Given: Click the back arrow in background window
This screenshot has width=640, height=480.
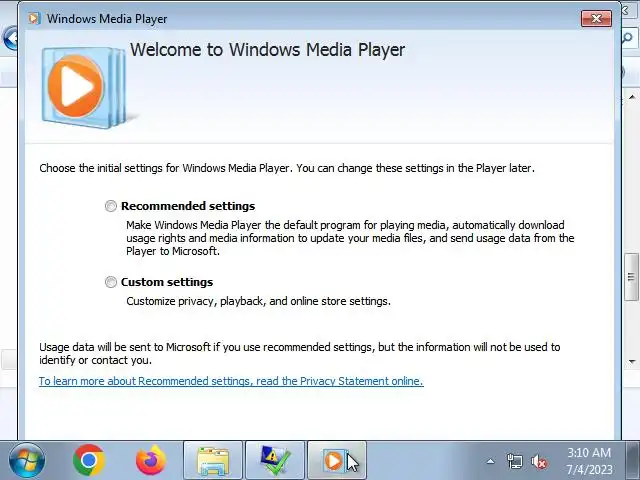Looking at the screenshot, I should click(10, 38).
